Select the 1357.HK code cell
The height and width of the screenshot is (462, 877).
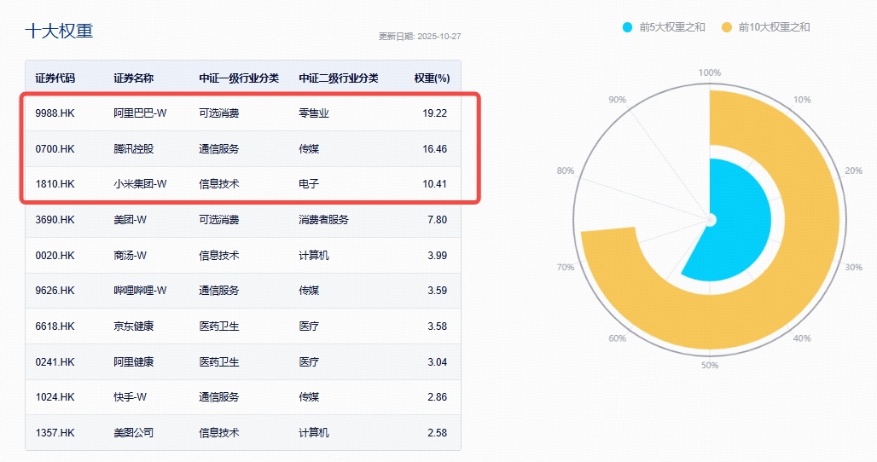[55, 432]
